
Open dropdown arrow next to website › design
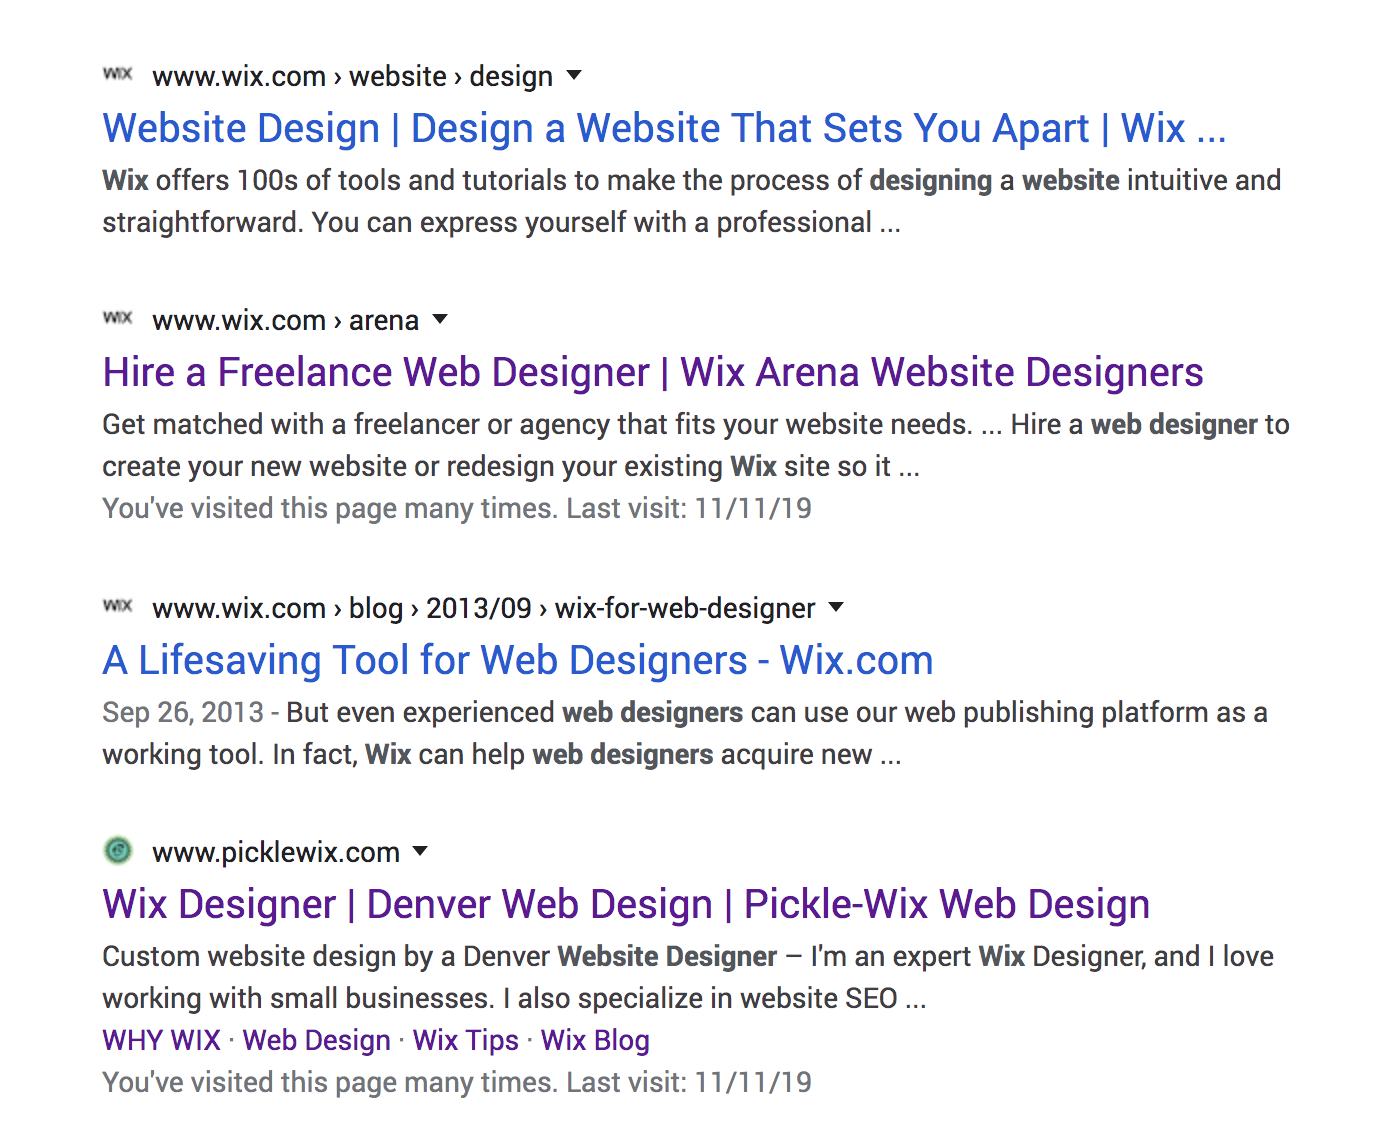click(x=574, y=75)
